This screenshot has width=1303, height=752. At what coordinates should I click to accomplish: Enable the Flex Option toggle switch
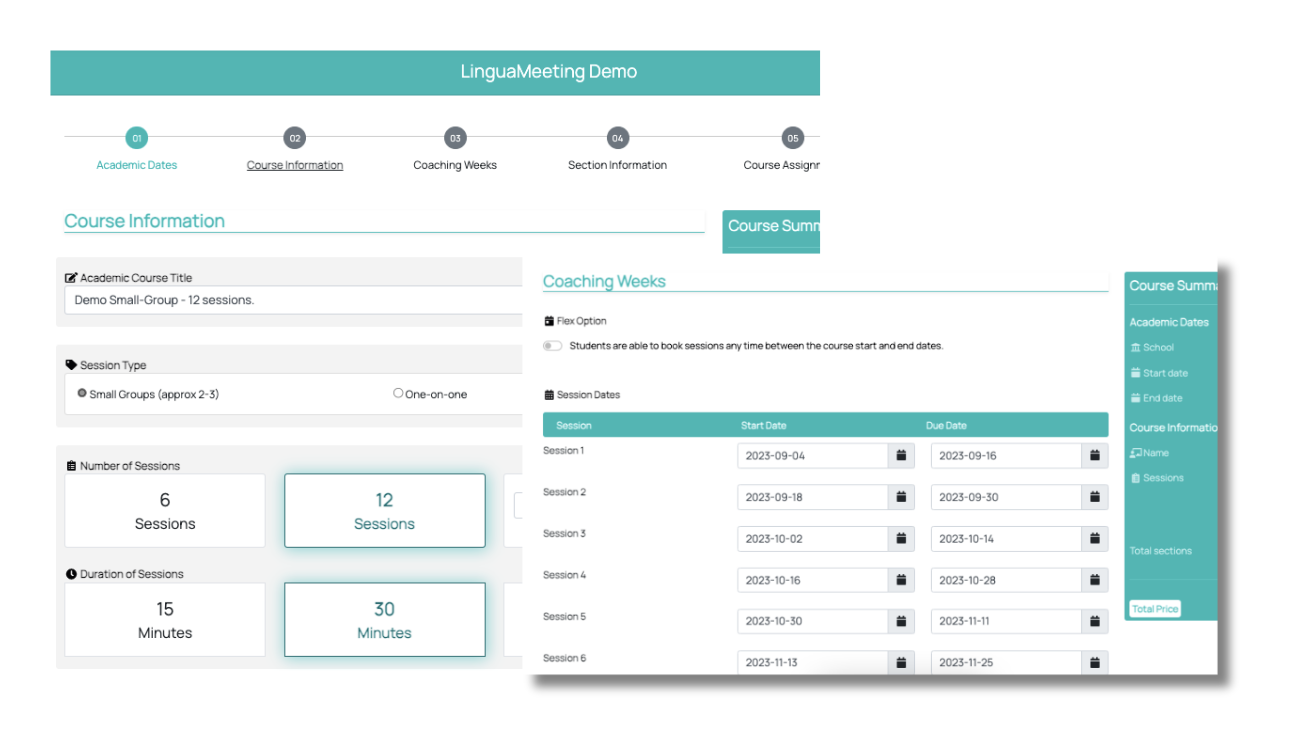click(552, 346)
